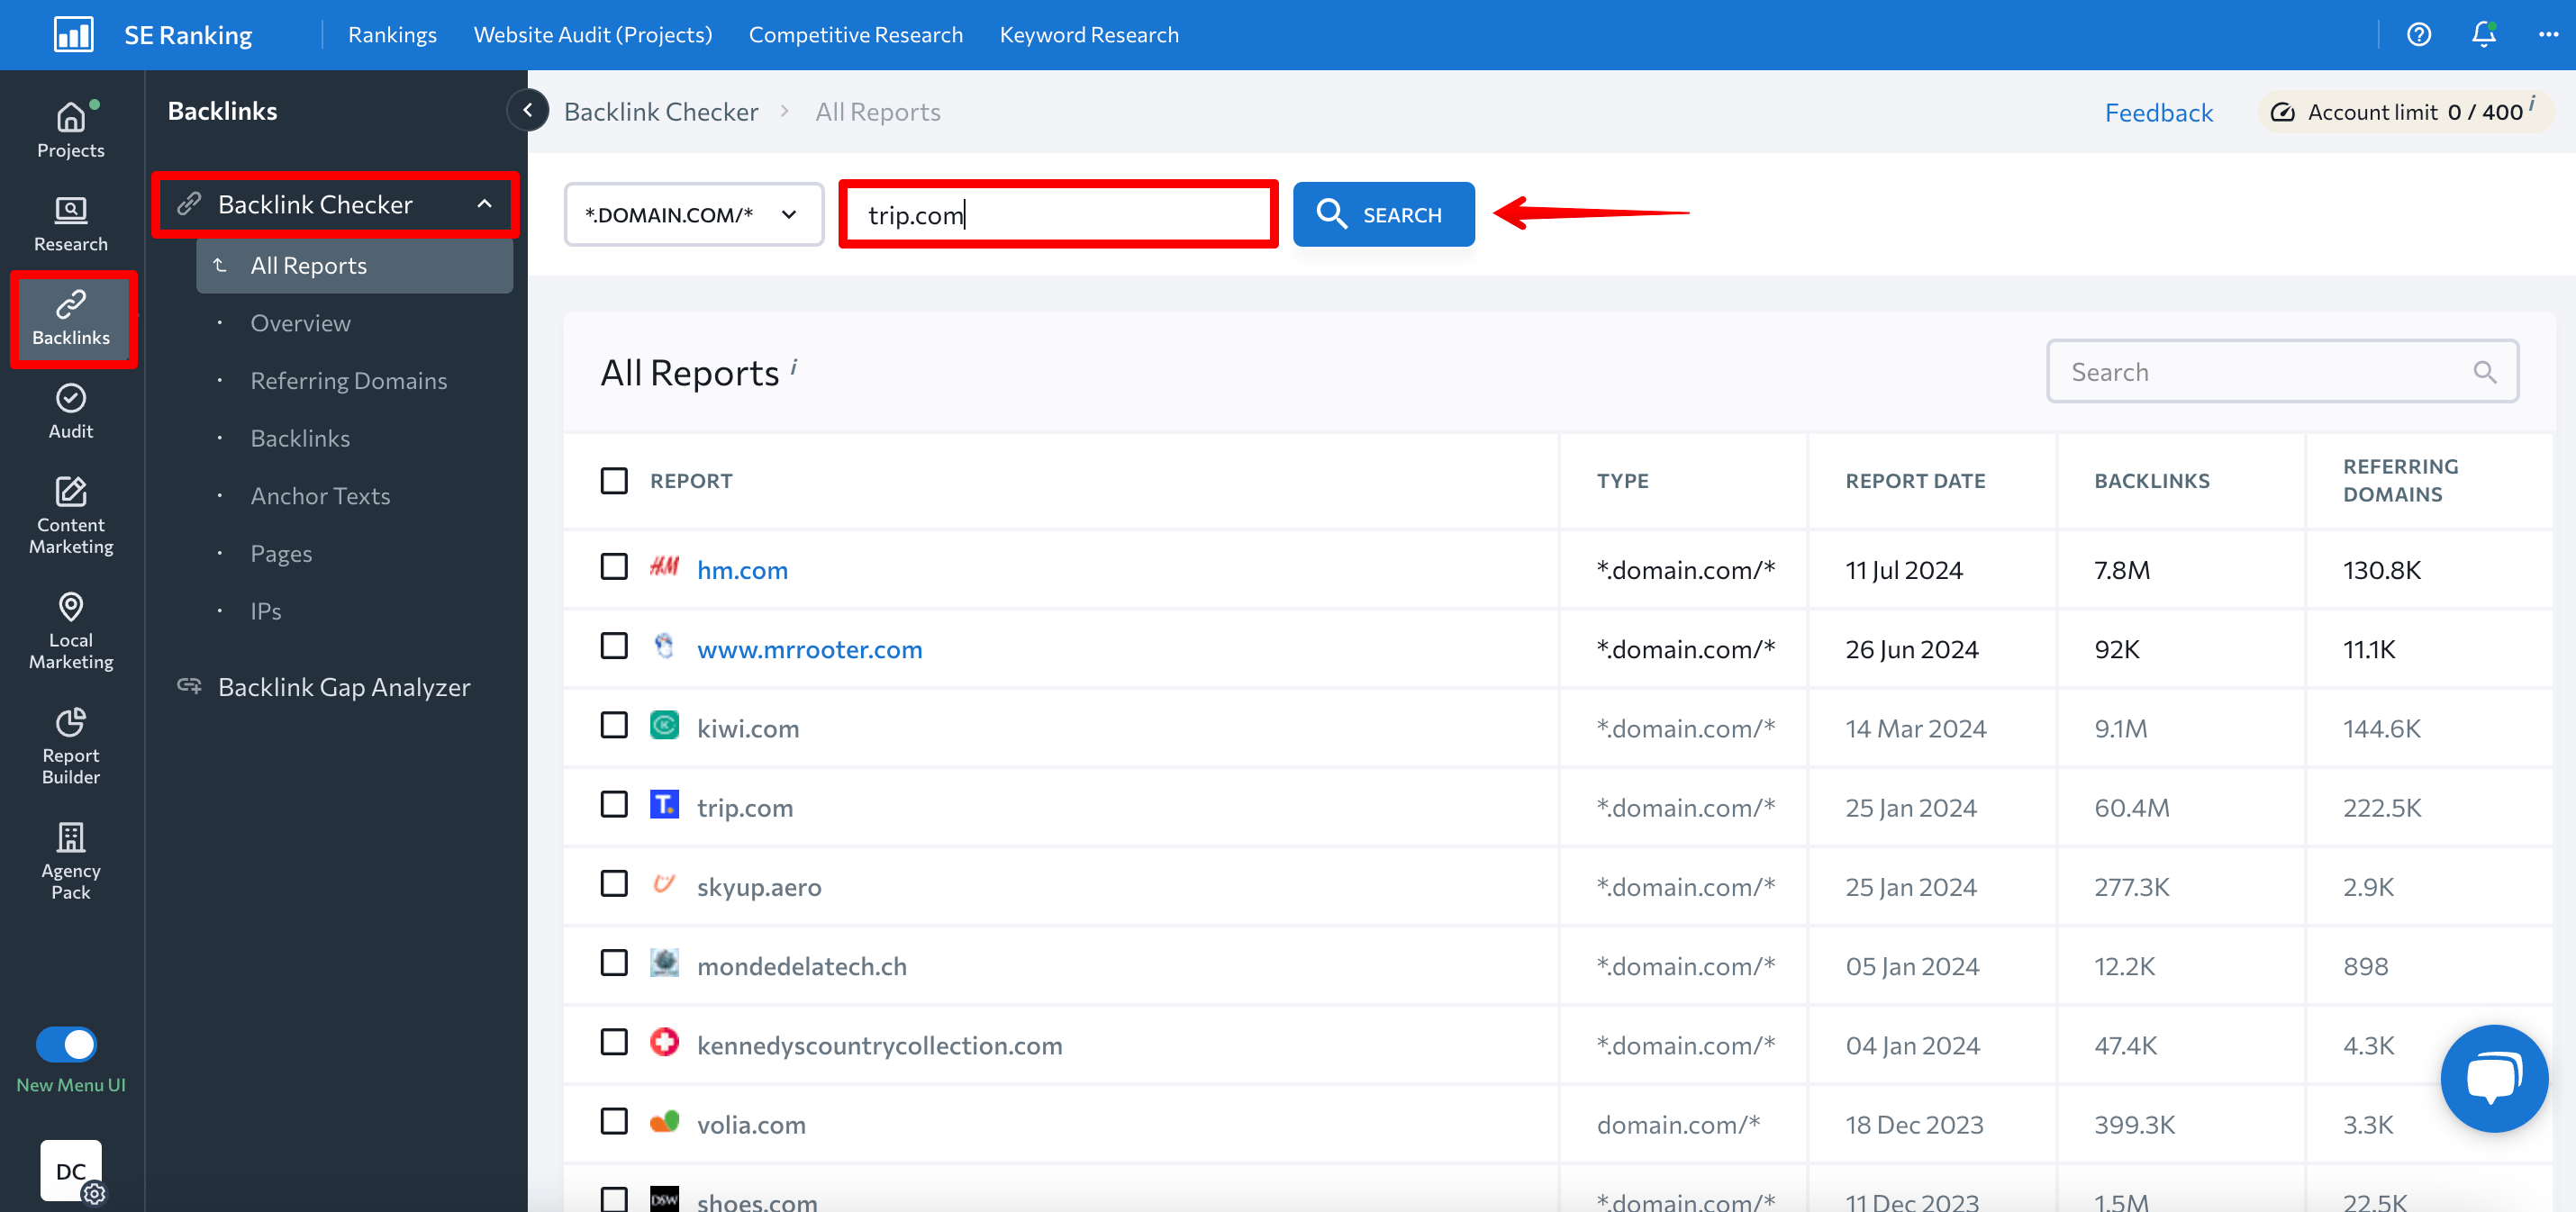
Task: Click the Backlinks icon in sidebar
Action: pyautogui.click(x=70, y=315)
